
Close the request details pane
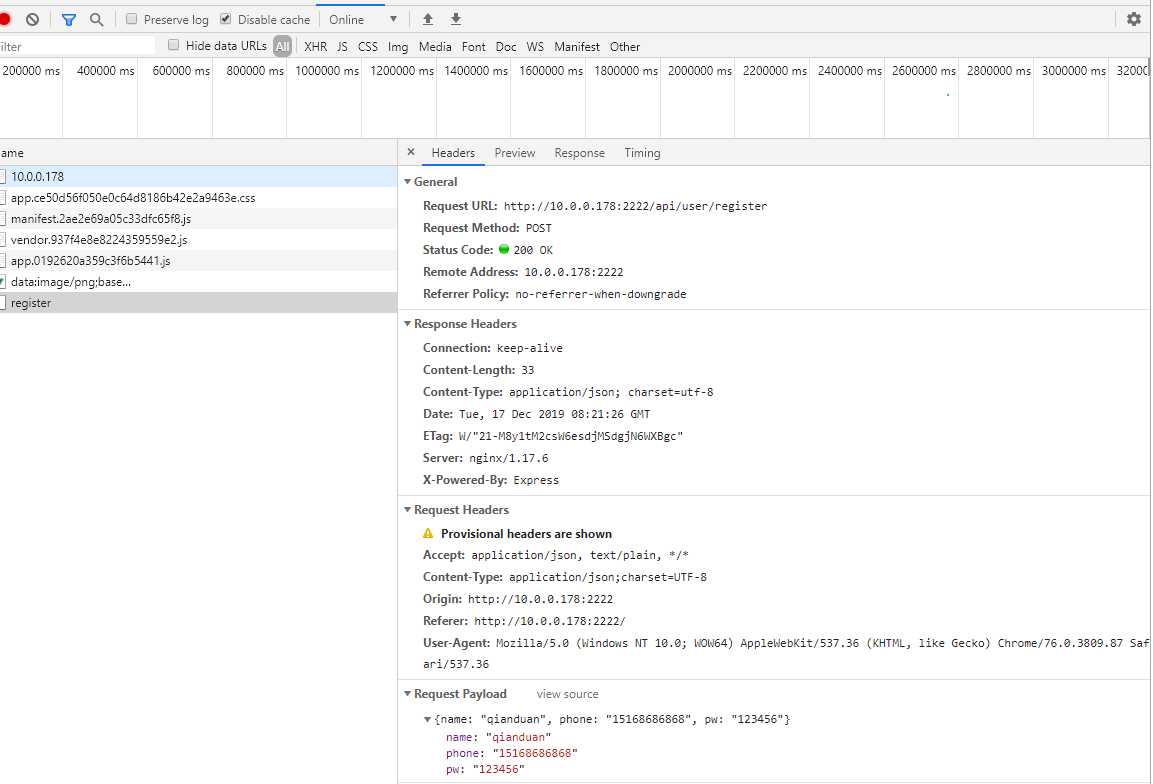tap(411, 152)
